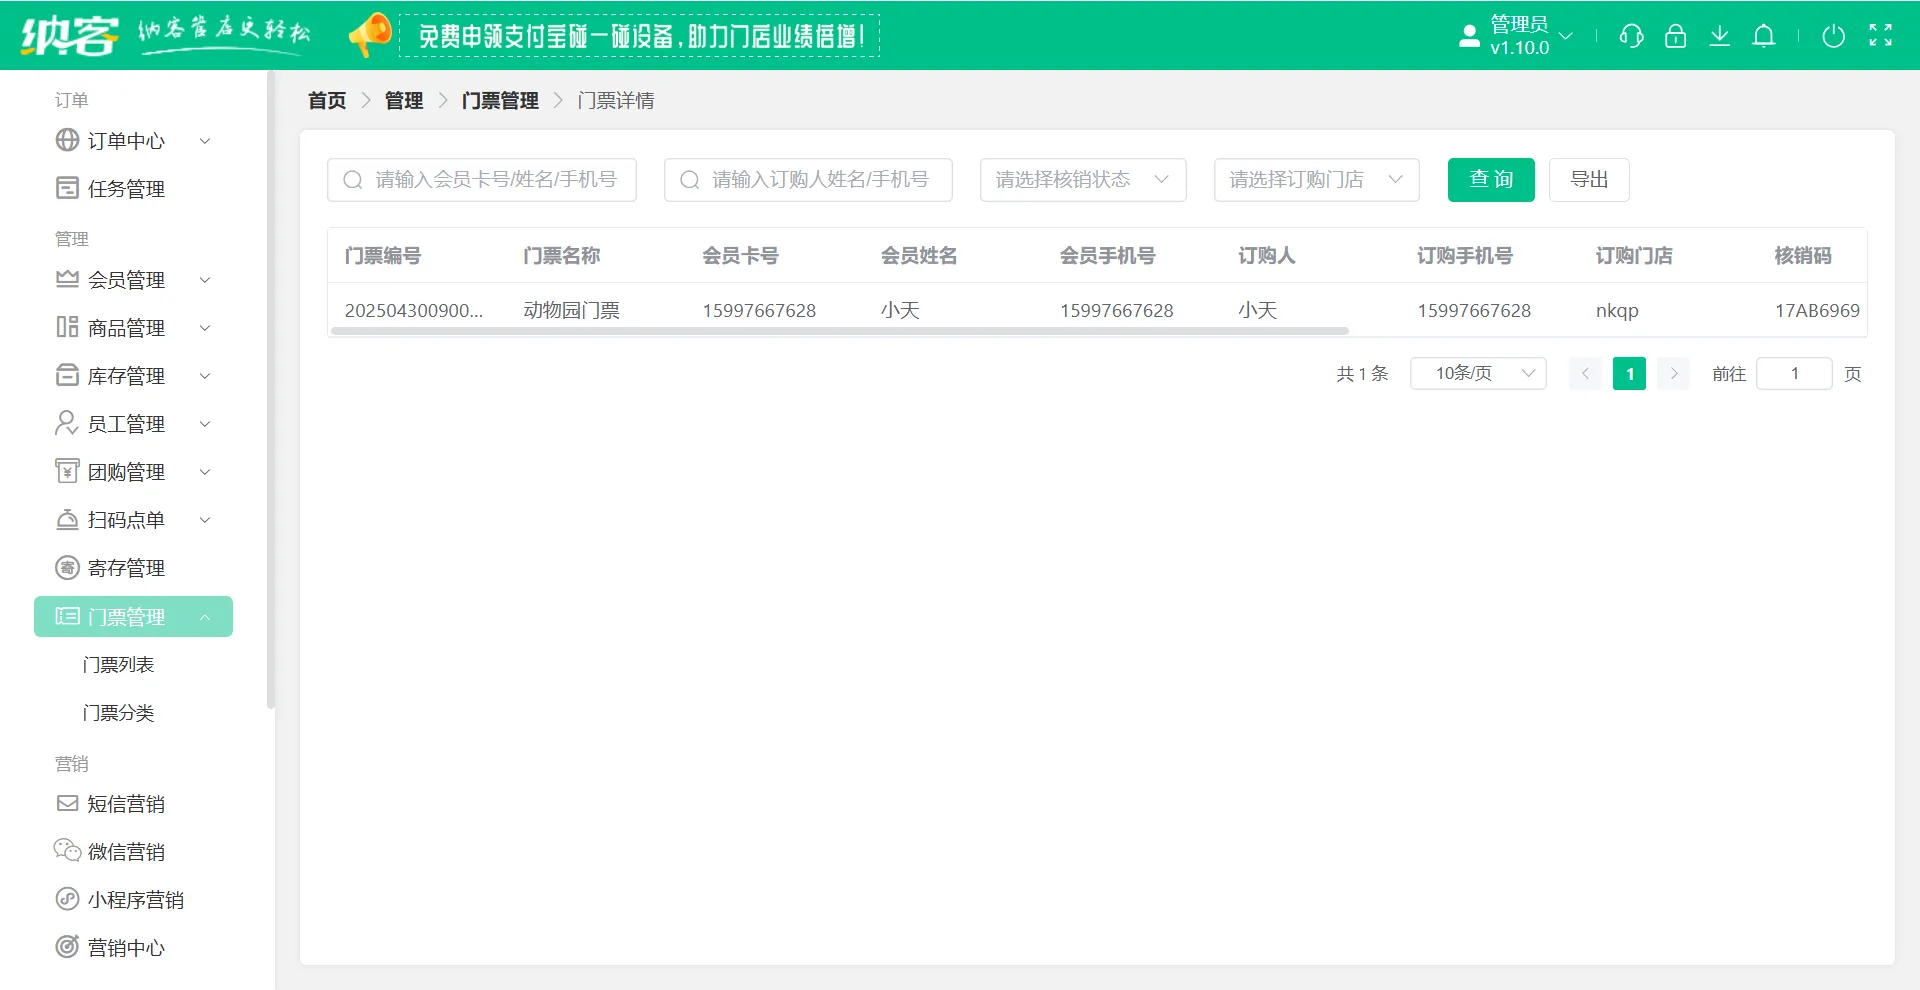
Task: Click the nkqp store cell
Action: [1617, 311]
